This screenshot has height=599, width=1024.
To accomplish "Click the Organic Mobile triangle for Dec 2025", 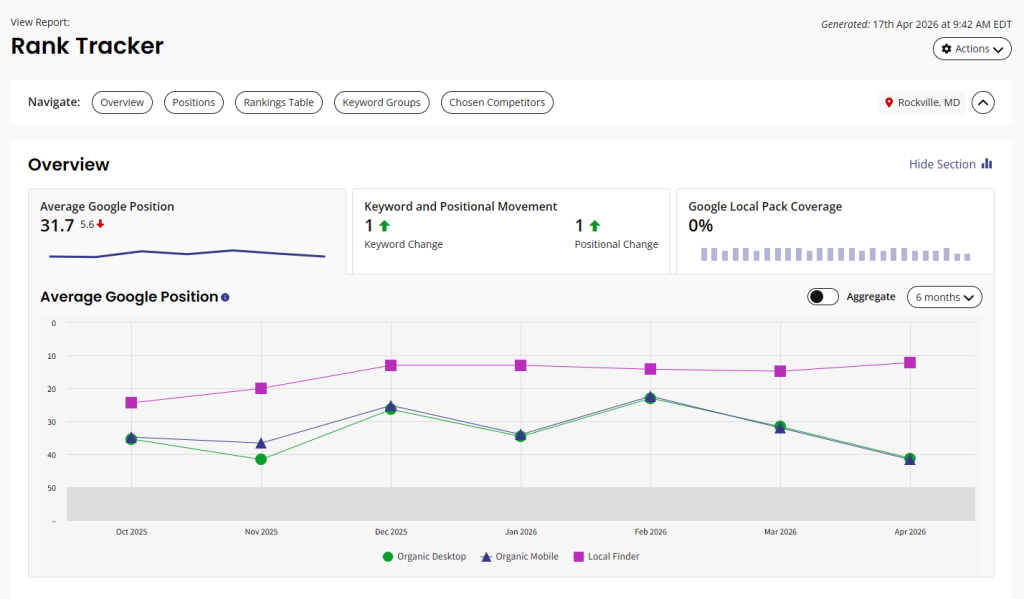I will 391,405.
